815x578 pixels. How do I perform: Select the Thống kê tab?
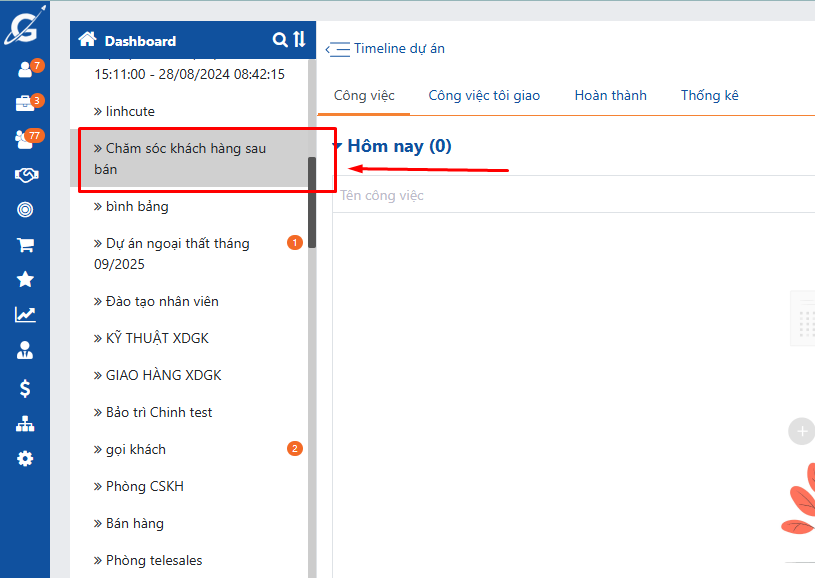pos(709,95)
